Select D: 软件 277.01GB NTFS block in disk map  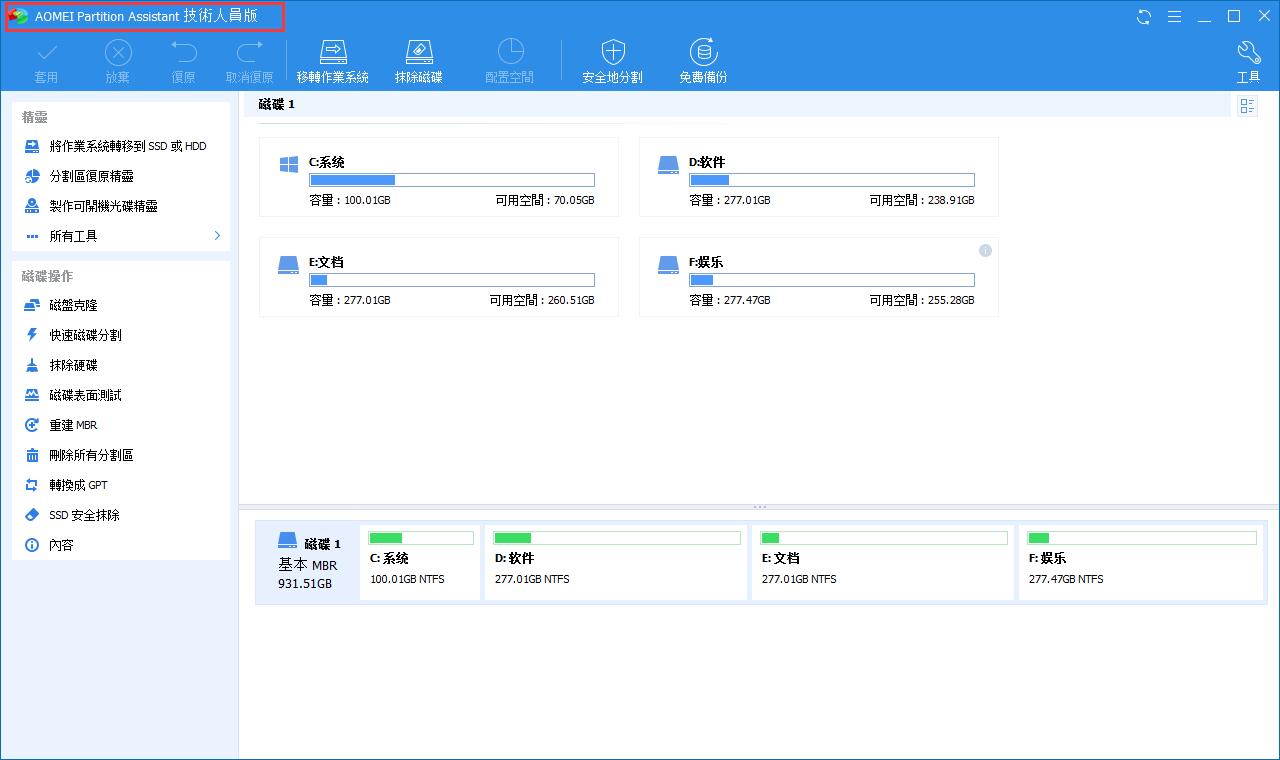[616, 562]
